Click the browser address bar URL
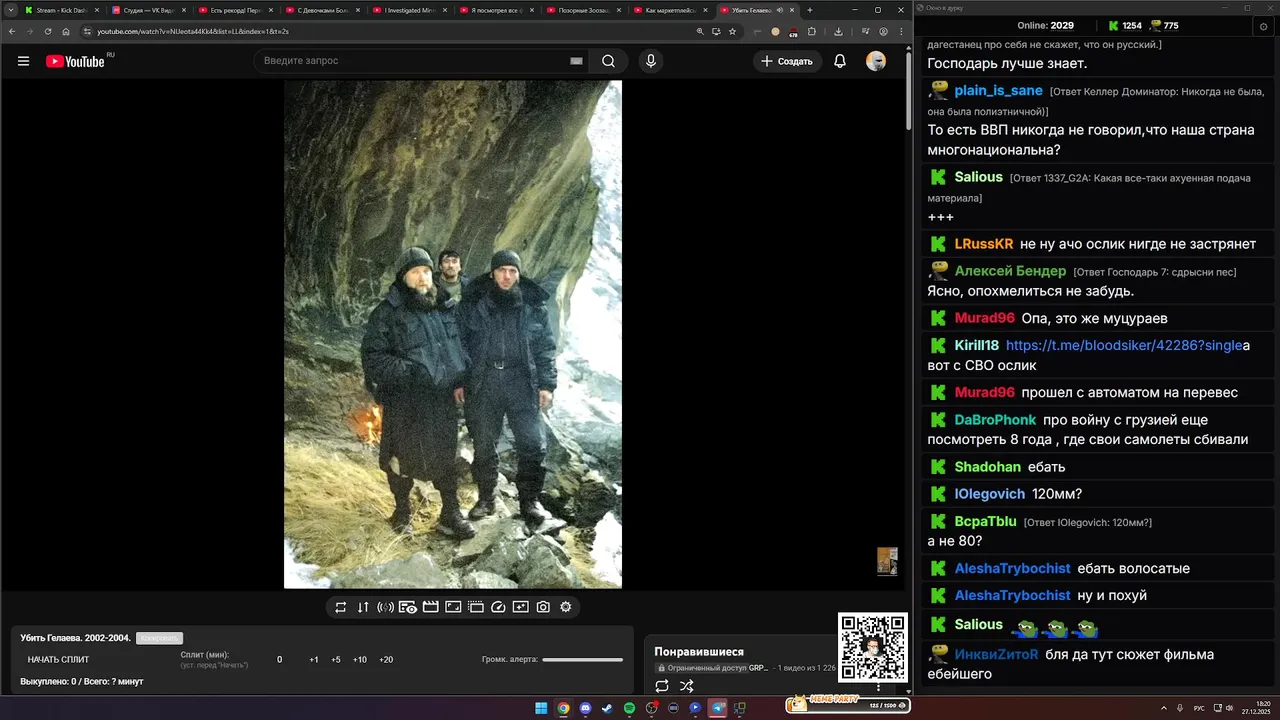This screenshot has height=720, width=1280. (x=193, y=31)
